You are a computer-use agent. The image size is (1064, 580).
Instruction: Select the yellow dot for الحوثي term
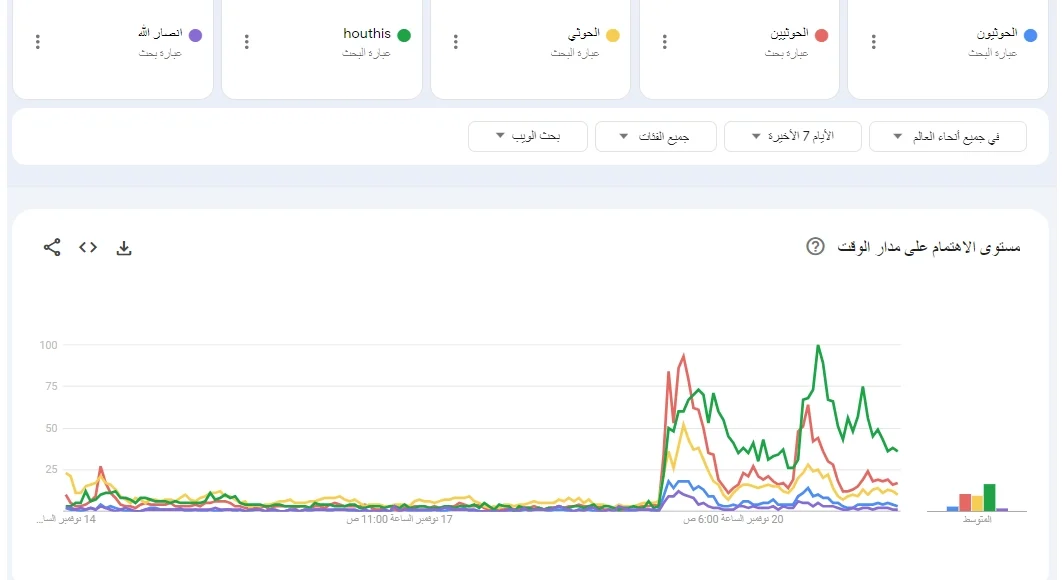tap(613, 33)
